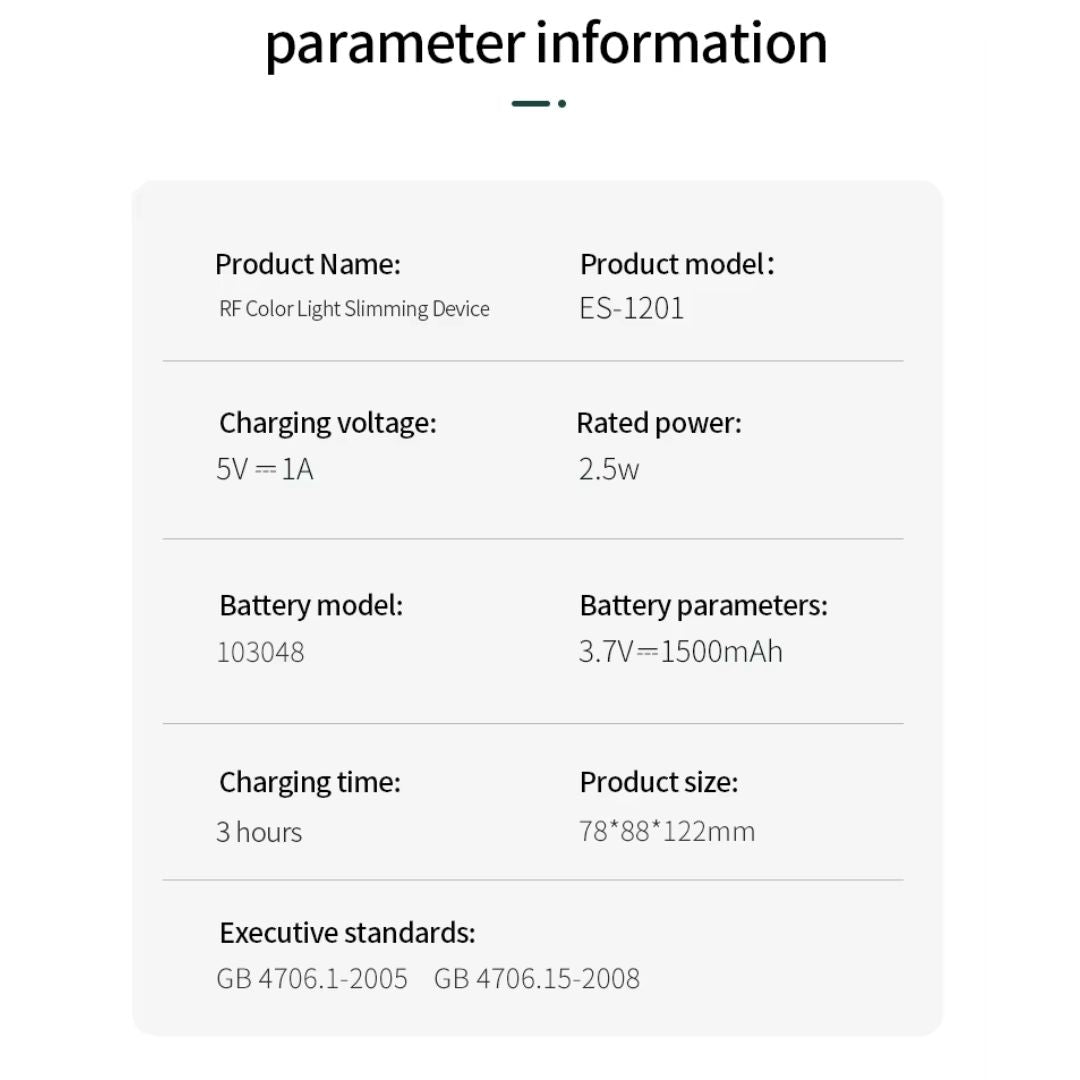Click the 'parameter information' heading
1080x1080 pixels.
click(x=546, y=44)
